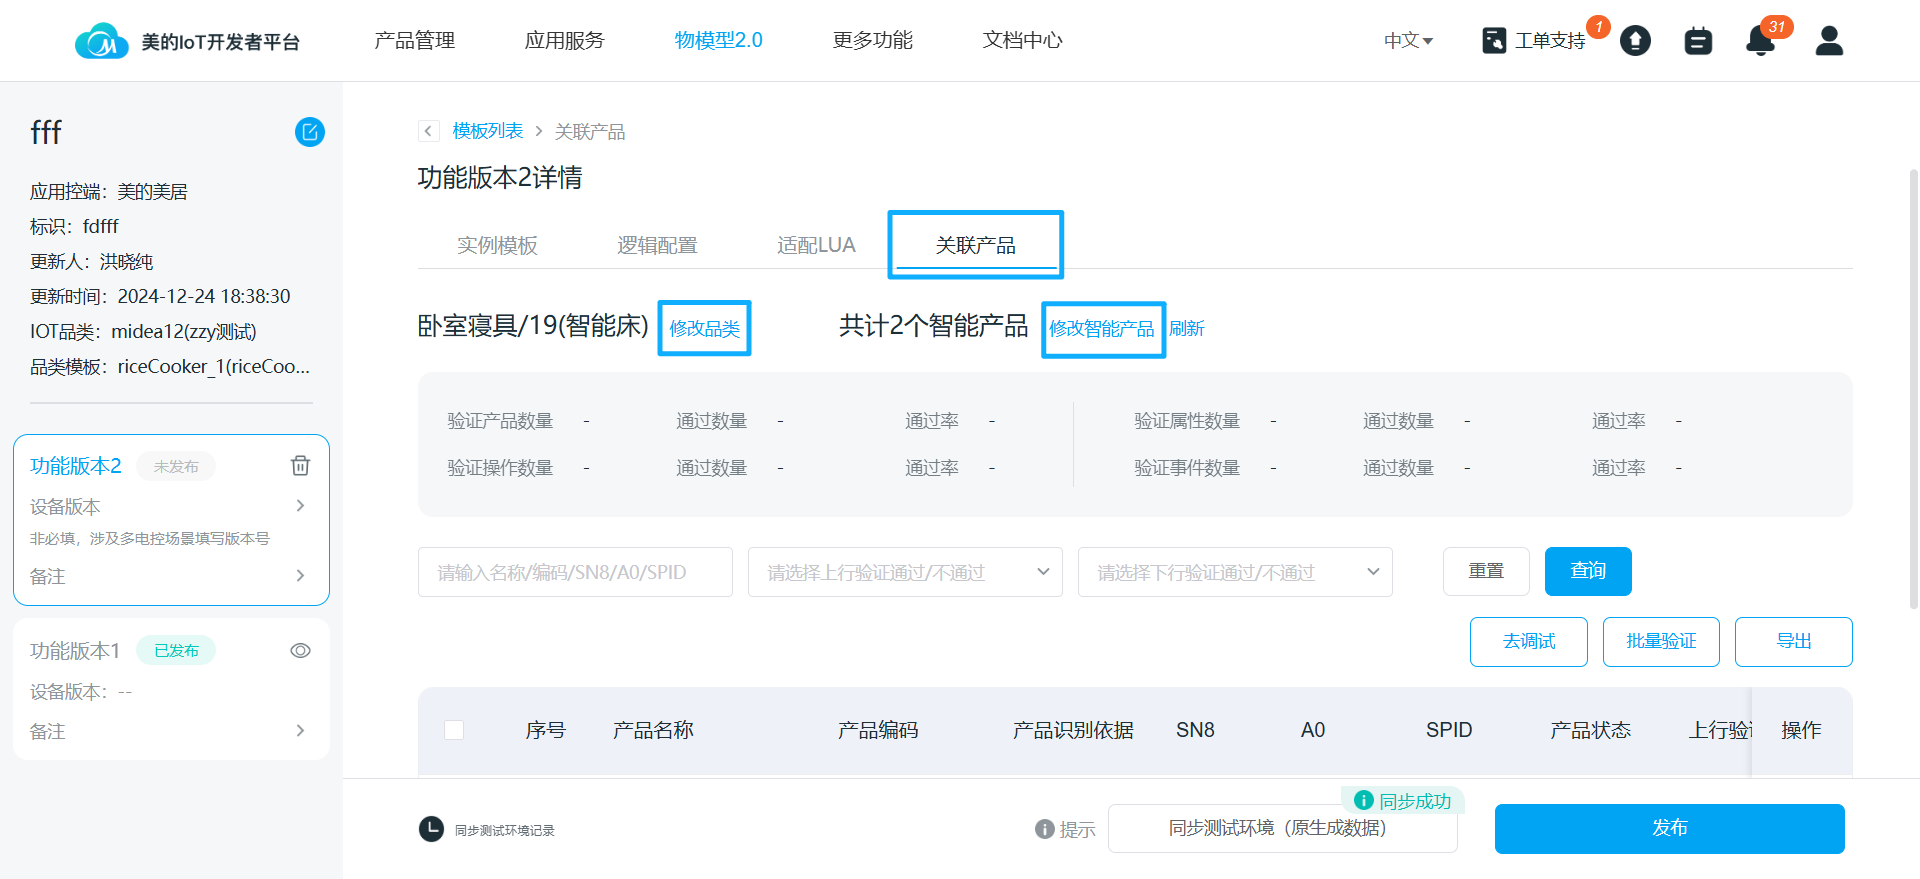Expand 设备版本 row in 功能版本2
This screenshot has height=879, width=1920.
tap(300, 506)
